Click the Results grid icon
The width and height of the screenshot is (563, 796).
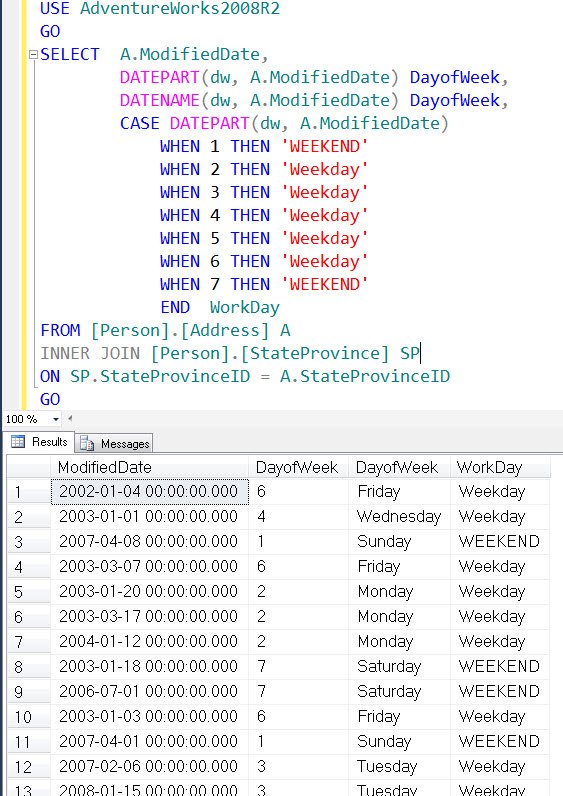[18, 442]
